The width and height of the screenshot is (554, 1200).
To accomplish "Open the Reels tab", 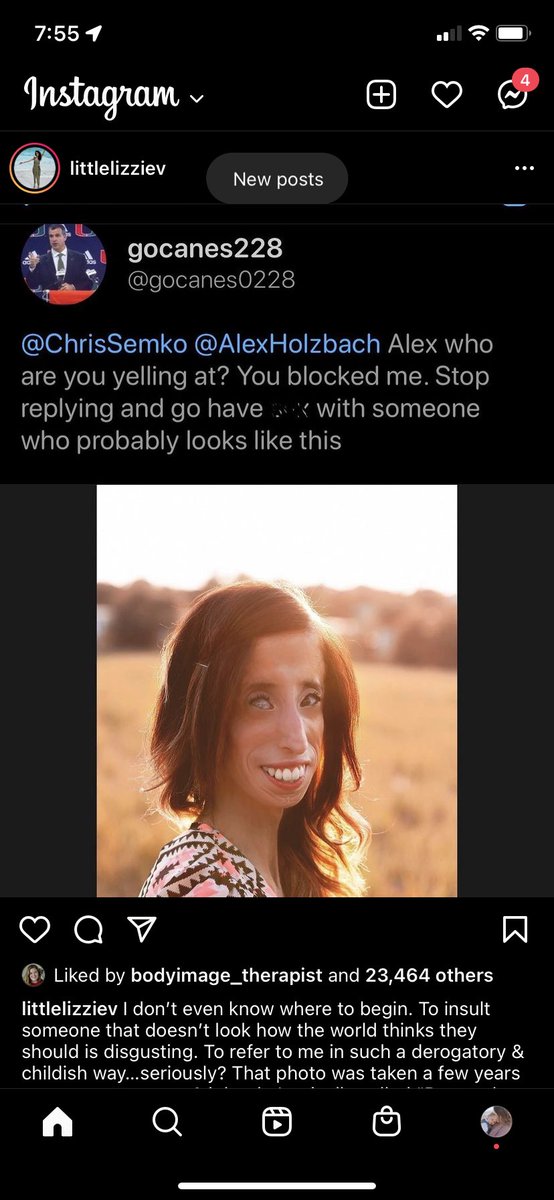I will [277, 1122].
